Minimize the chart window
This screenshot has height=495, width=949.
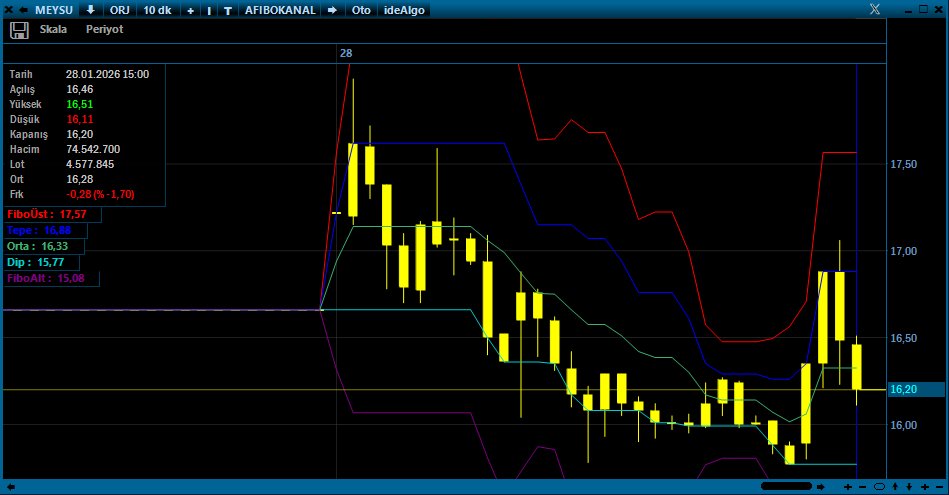pos(908,11)
